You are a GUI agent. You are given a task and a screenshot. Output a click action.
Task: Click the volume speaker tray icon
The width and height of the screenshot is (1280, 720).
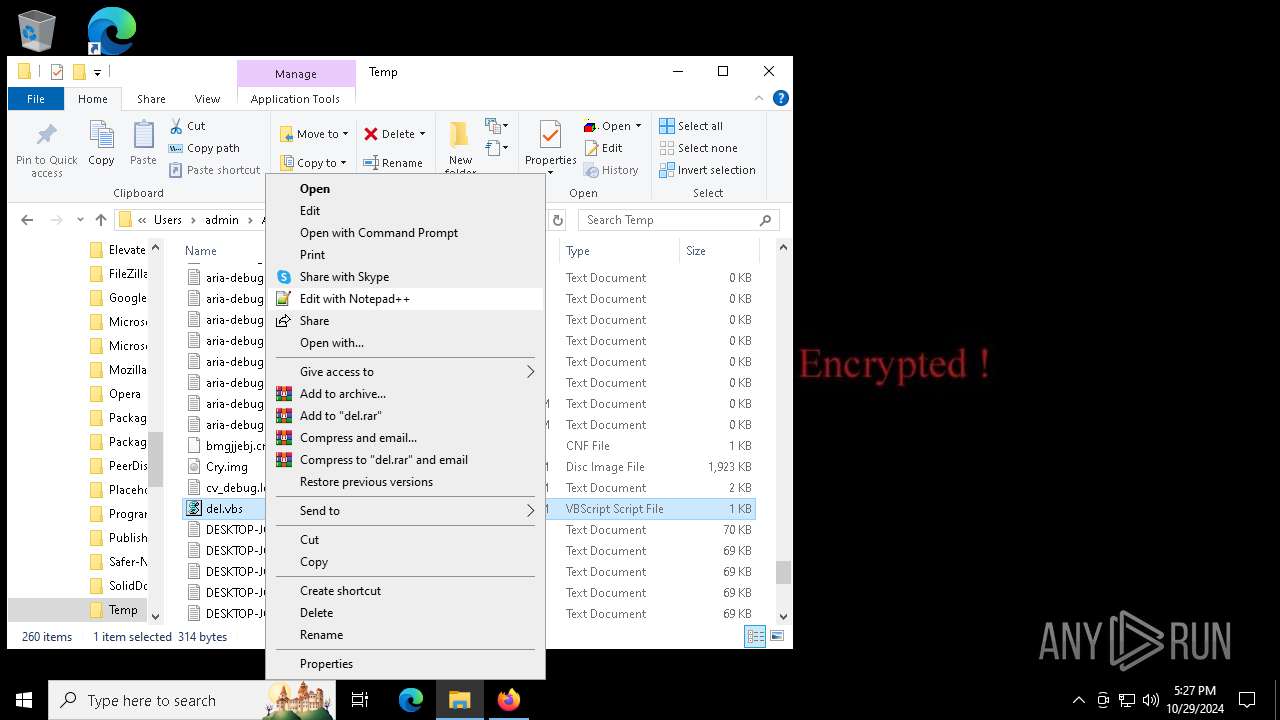point(1150,700)
